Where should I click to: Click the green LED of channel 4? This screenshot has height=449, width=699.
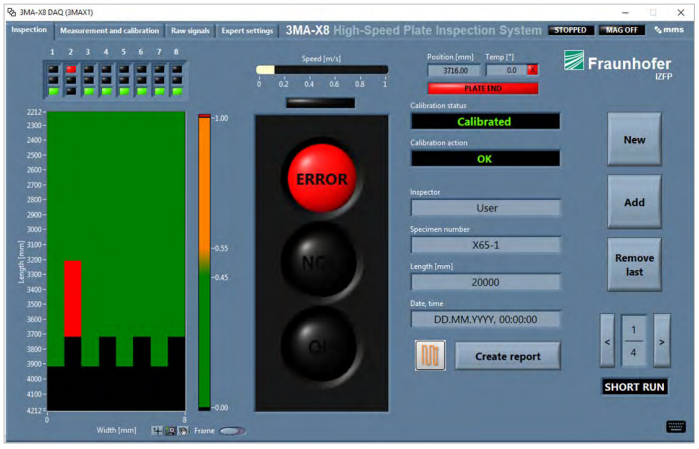[x=106, y=91]
